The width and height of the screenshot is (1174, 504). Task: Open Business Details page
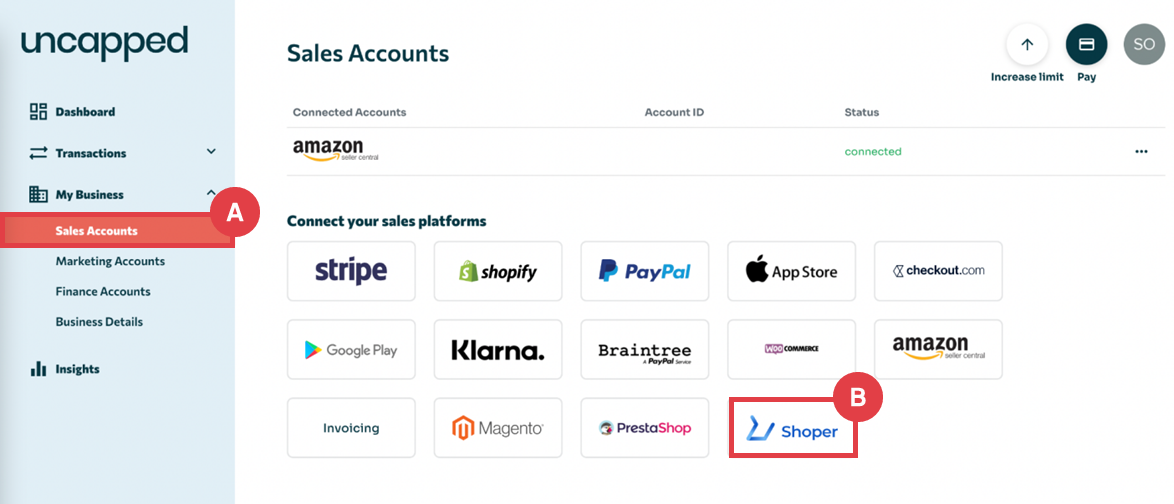(x=99, y=322)
